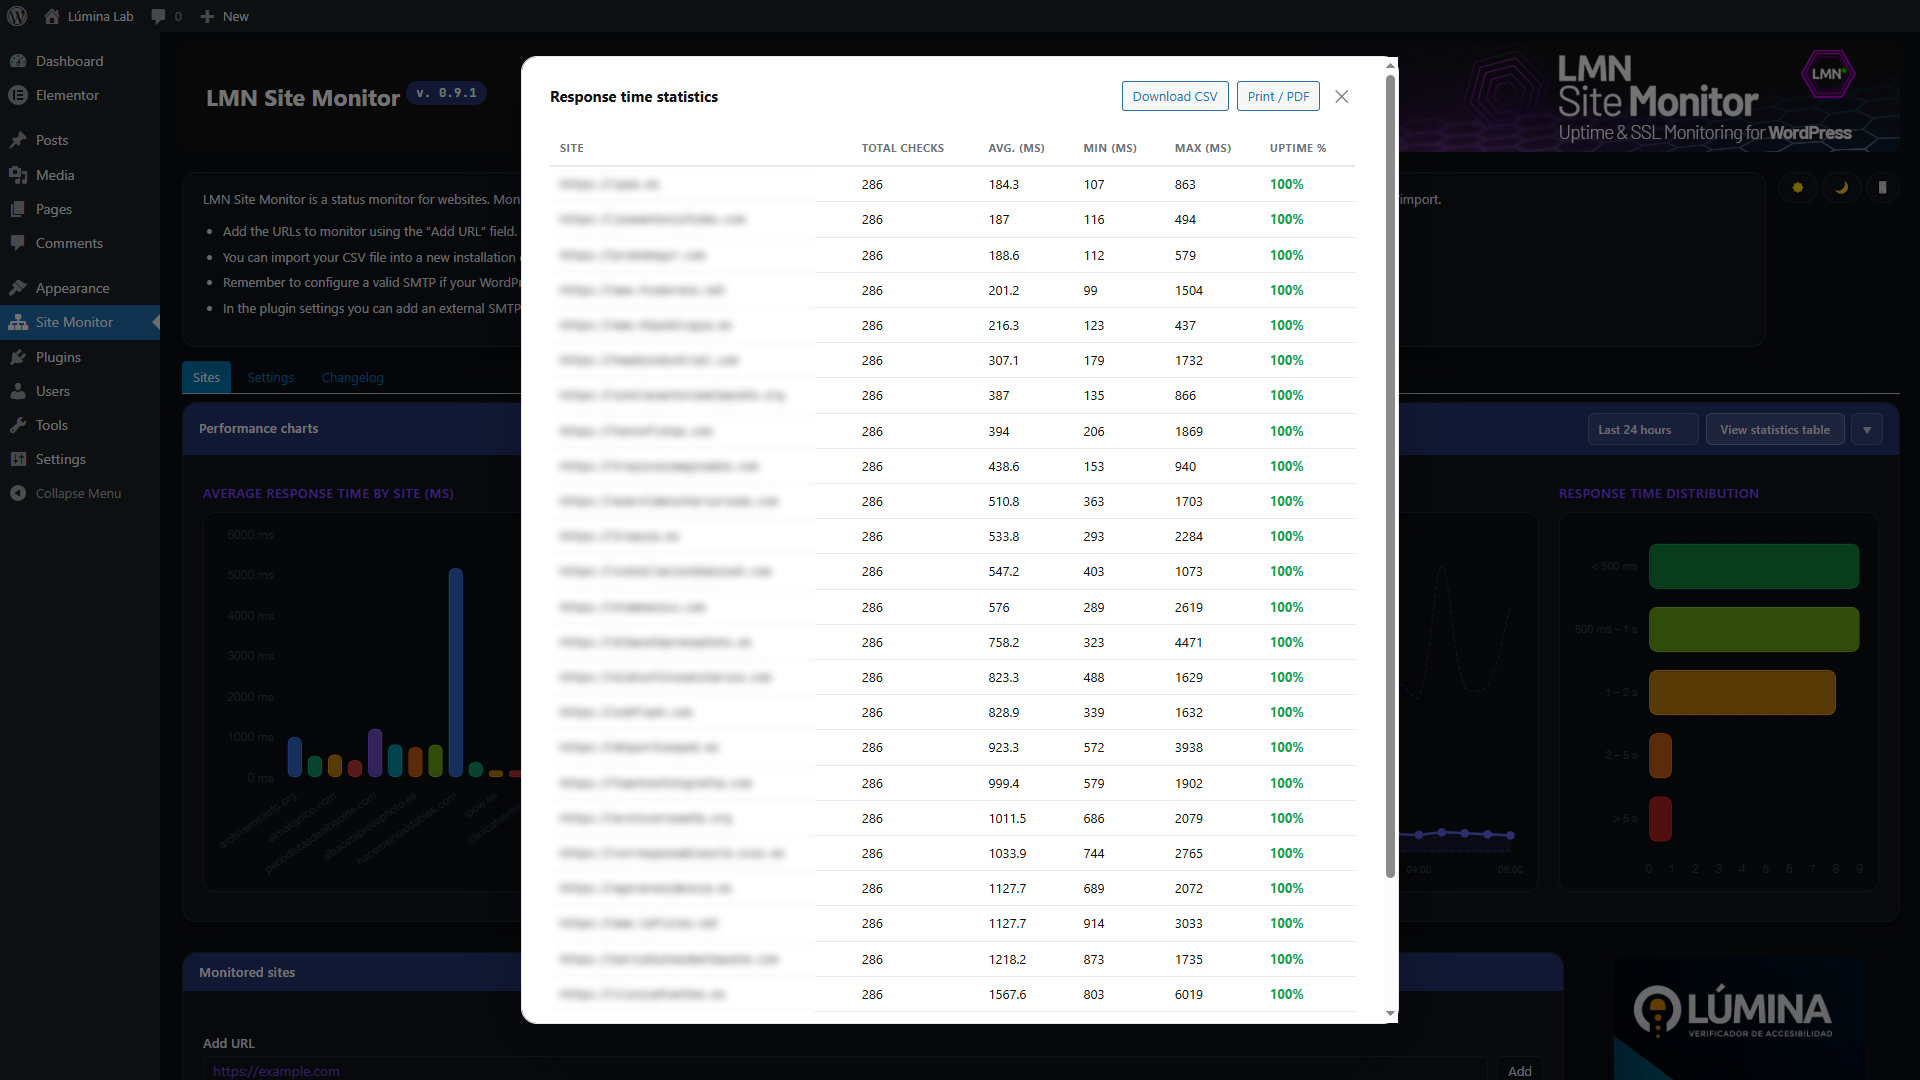
Task: Collapse the admin sidebar menu
Action: point(78,493)
